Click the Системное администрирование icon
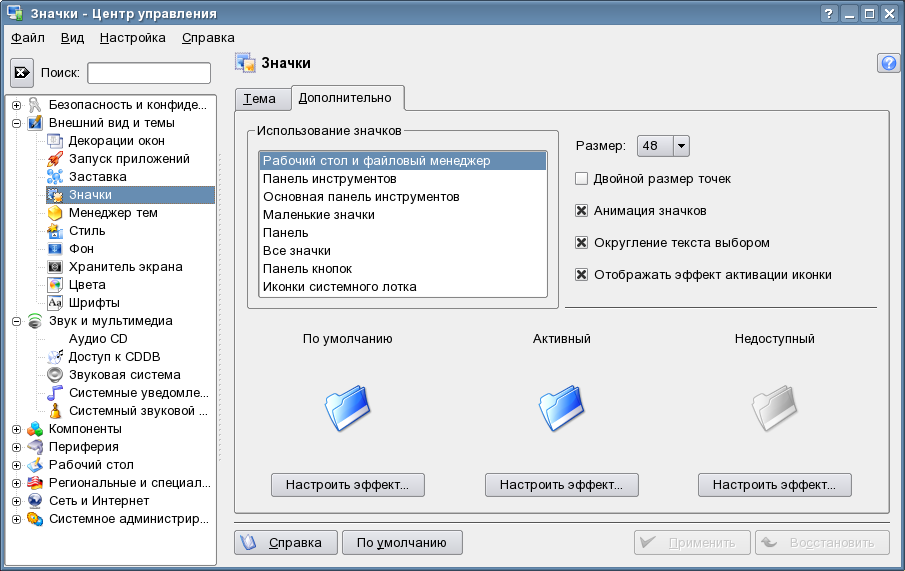This screenshot has height=571, width=905. pyautogui.click(x=35, y=519)
